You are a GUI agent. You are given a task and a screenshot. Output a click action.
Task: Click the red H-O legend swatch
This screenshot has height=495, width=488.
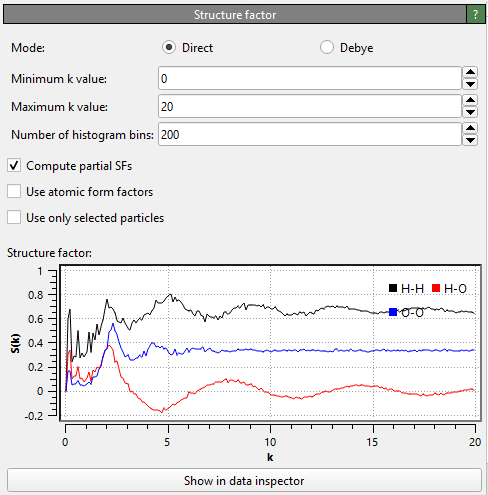(436, 288)
